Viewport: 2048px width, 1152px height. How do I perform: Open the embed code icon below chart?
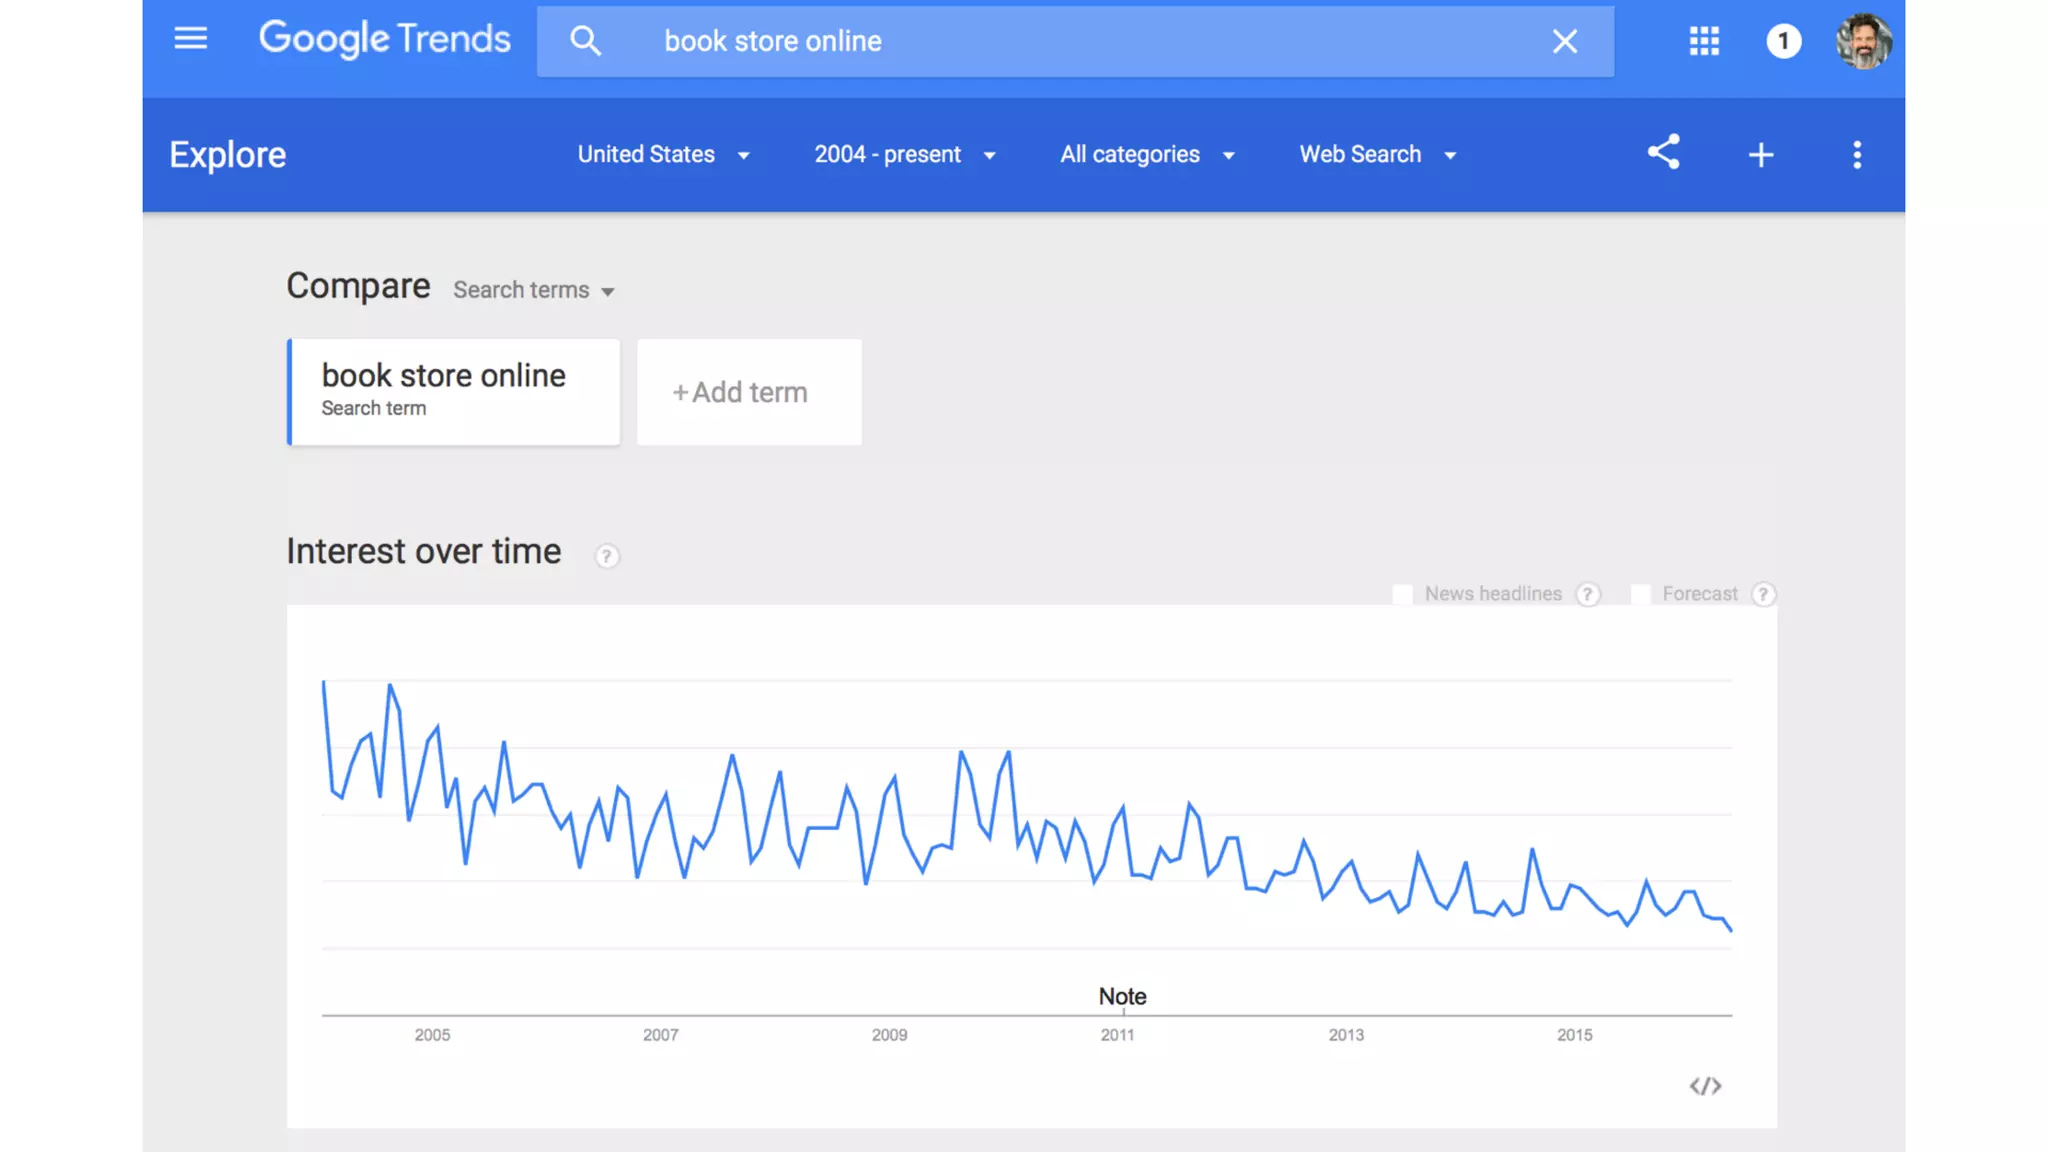[1705, 1086]
